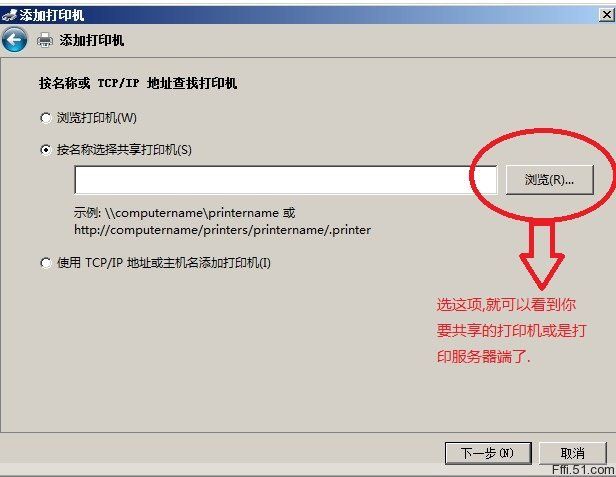Proceed with the 下一步(N) button
Image resolution: width=616 pixels, height=477 pixels.
488,453
